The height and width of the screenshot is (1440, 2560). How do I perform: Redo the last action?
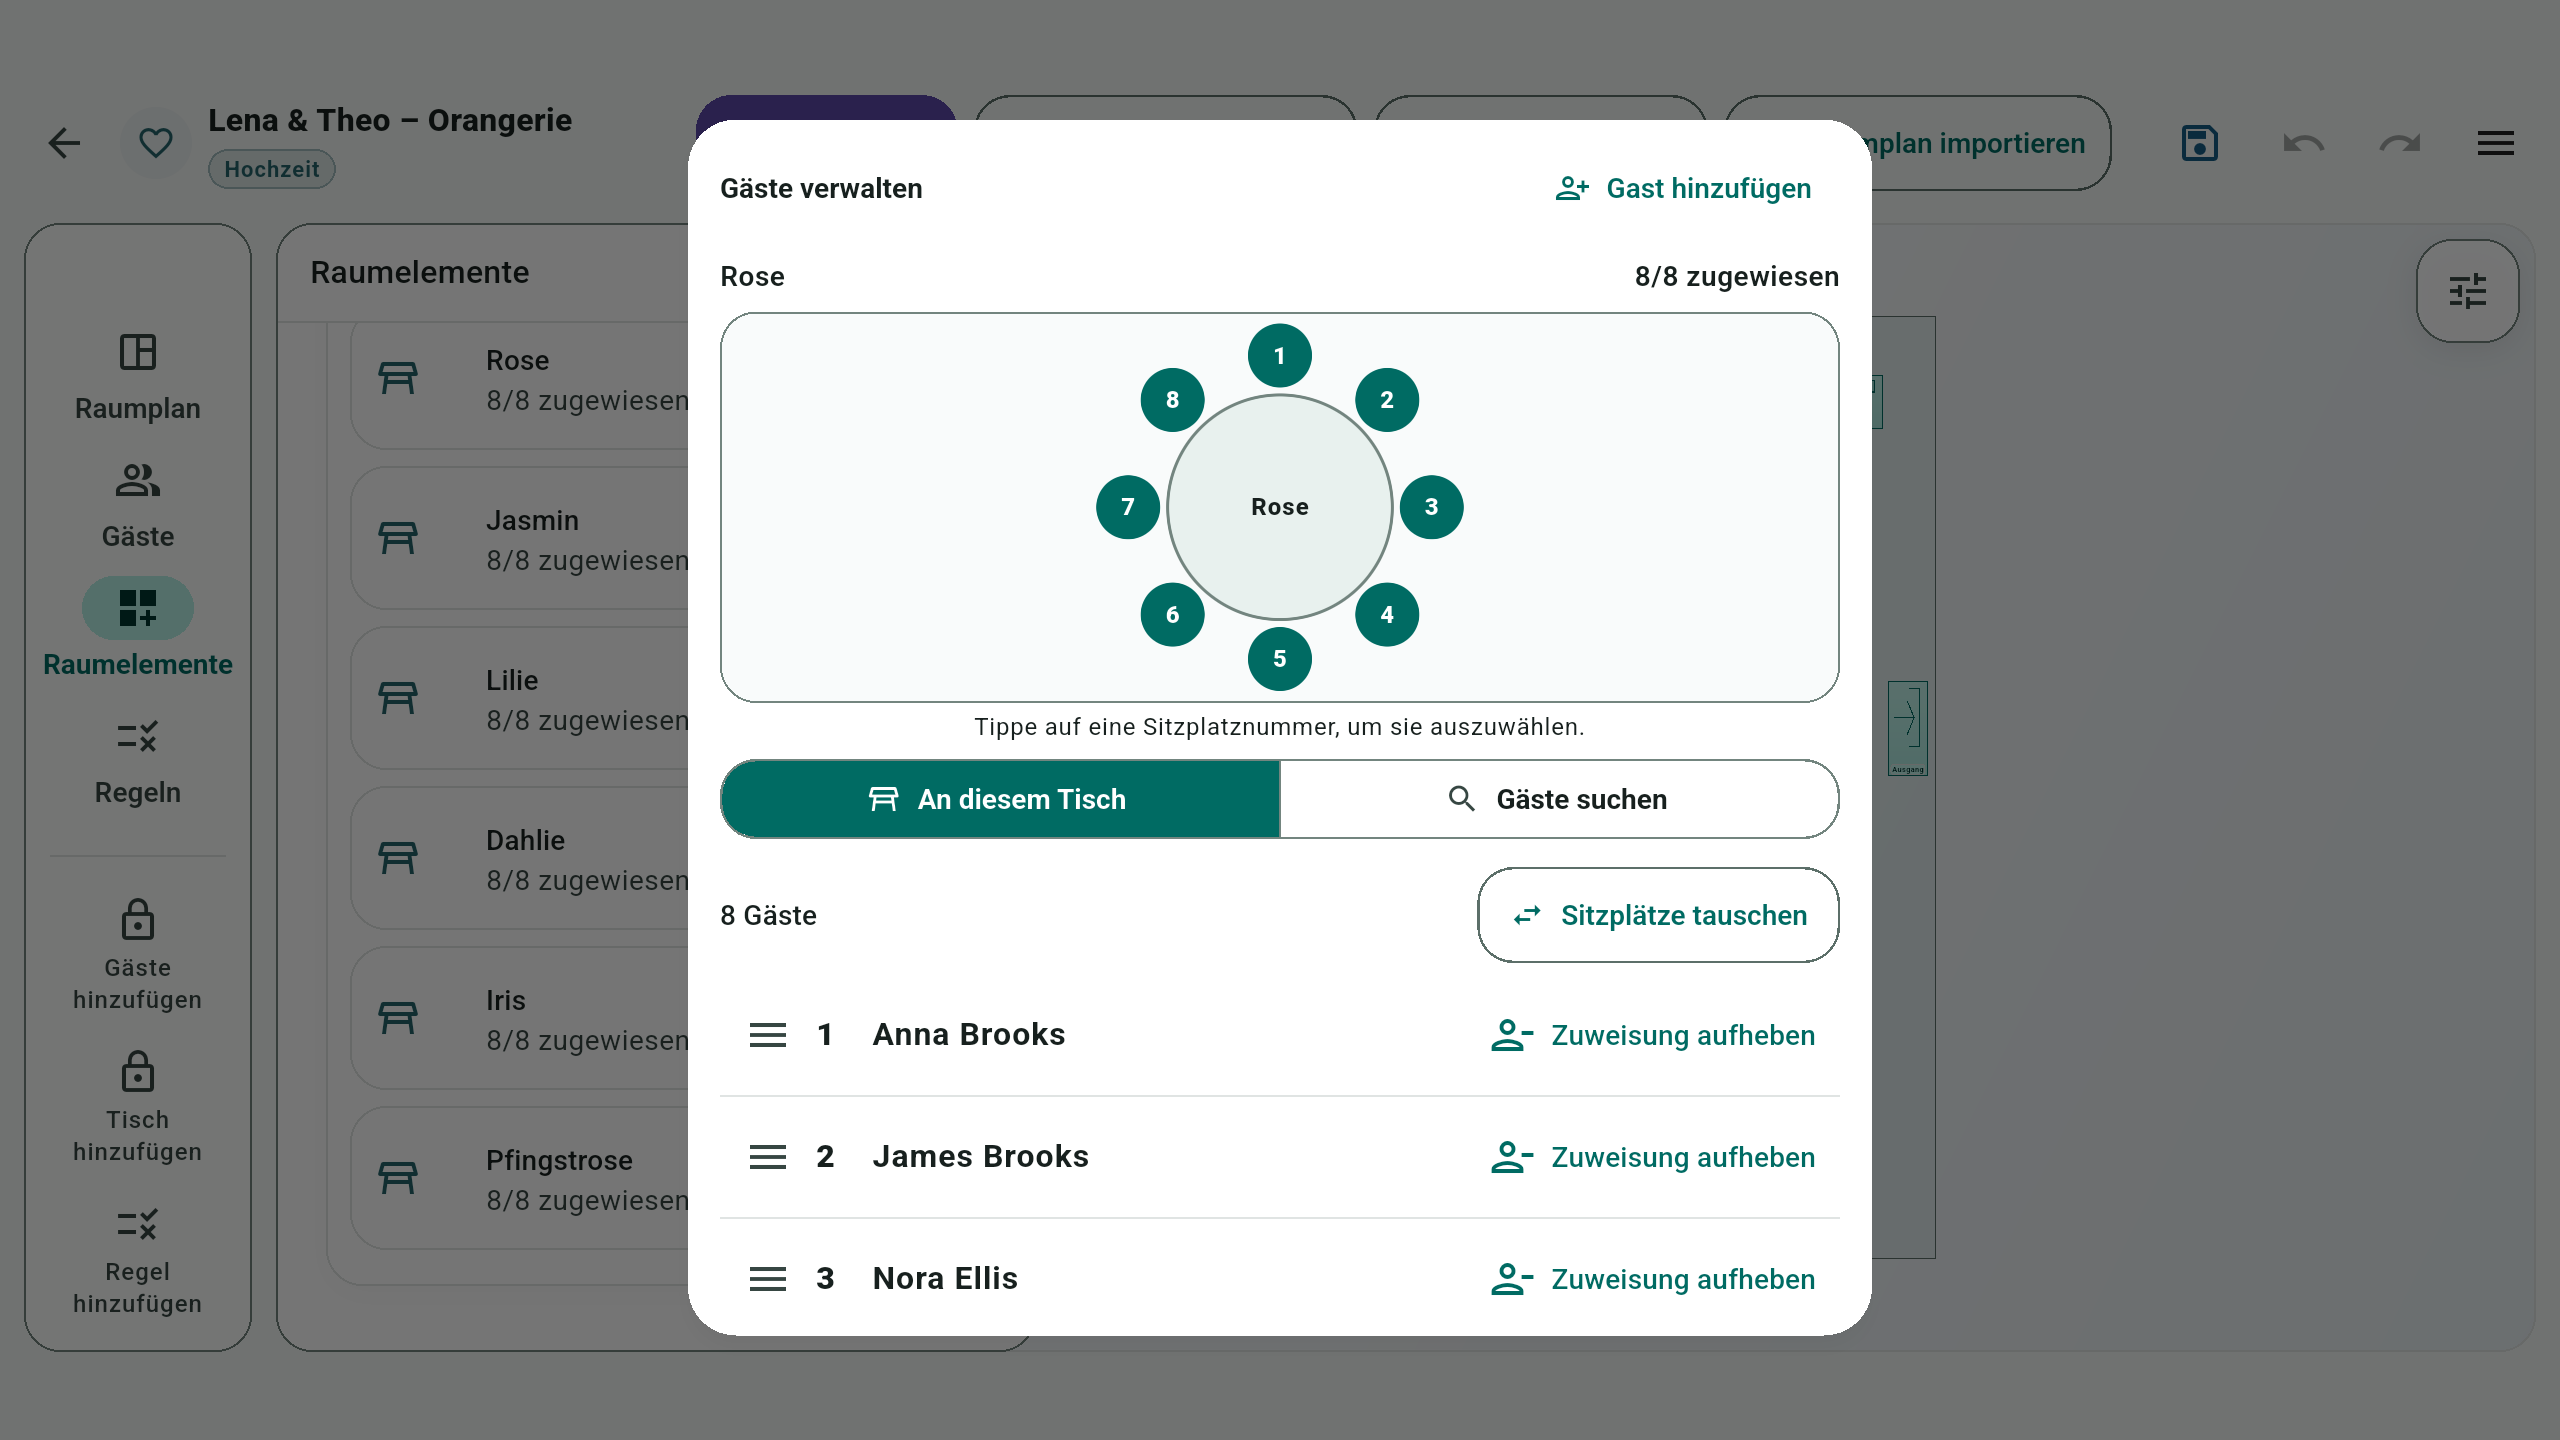tap(2400, 143)
